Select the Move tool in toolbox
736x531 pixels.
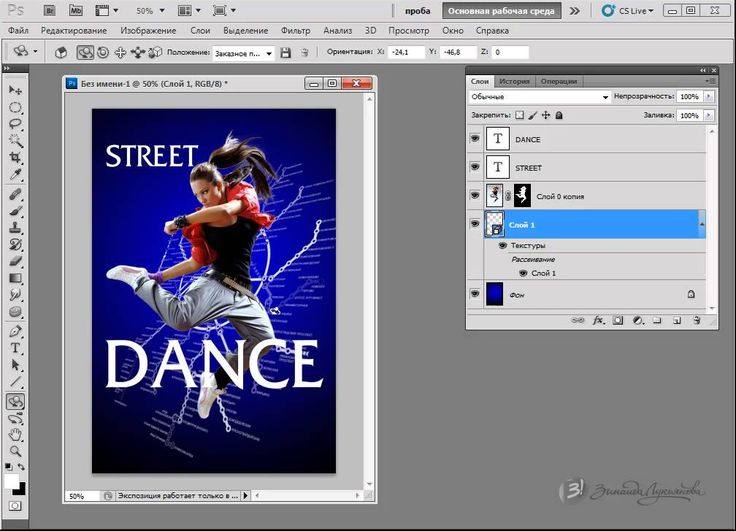coord(16,89)
